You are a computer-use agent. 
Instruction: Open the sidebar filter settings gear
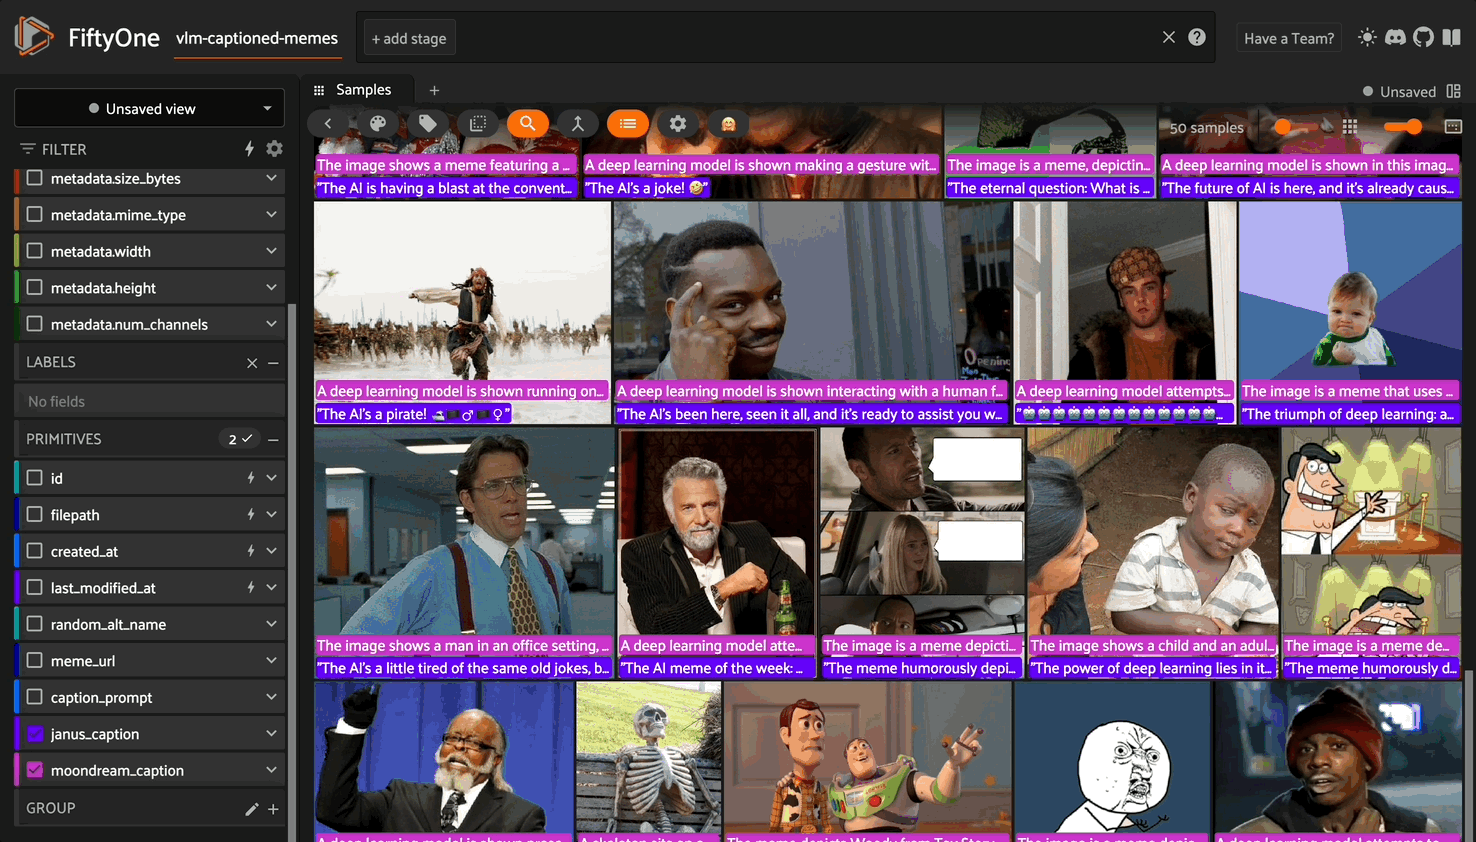point(274,148)
